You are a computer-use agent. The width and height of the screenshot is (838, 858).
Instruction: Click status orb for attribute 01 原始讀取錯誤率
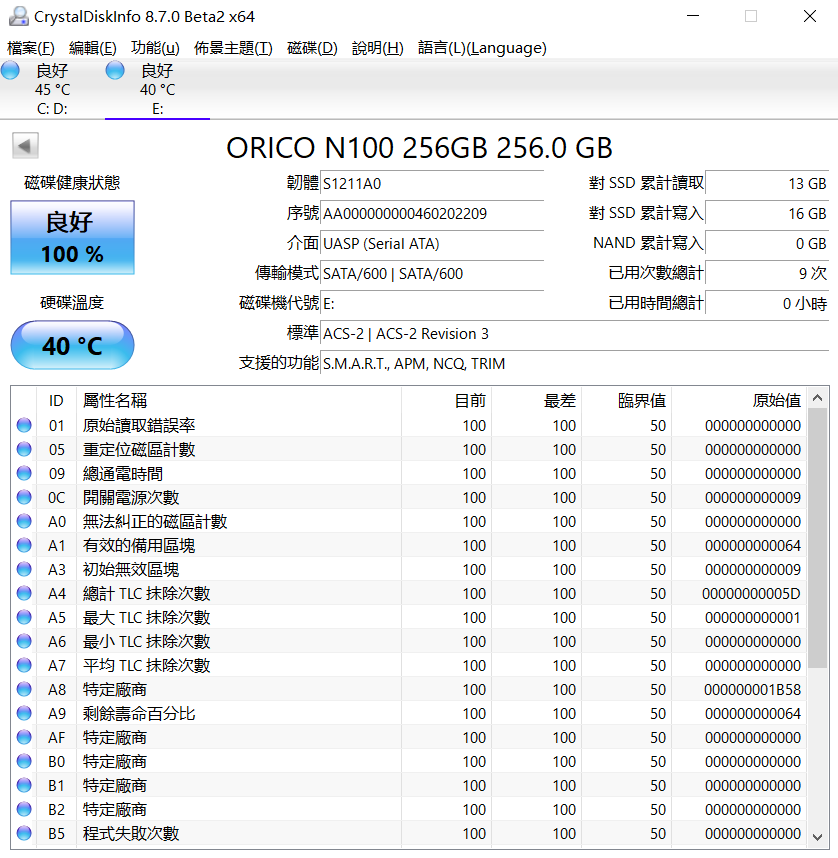pyautogui.click(x=24, y=425)
